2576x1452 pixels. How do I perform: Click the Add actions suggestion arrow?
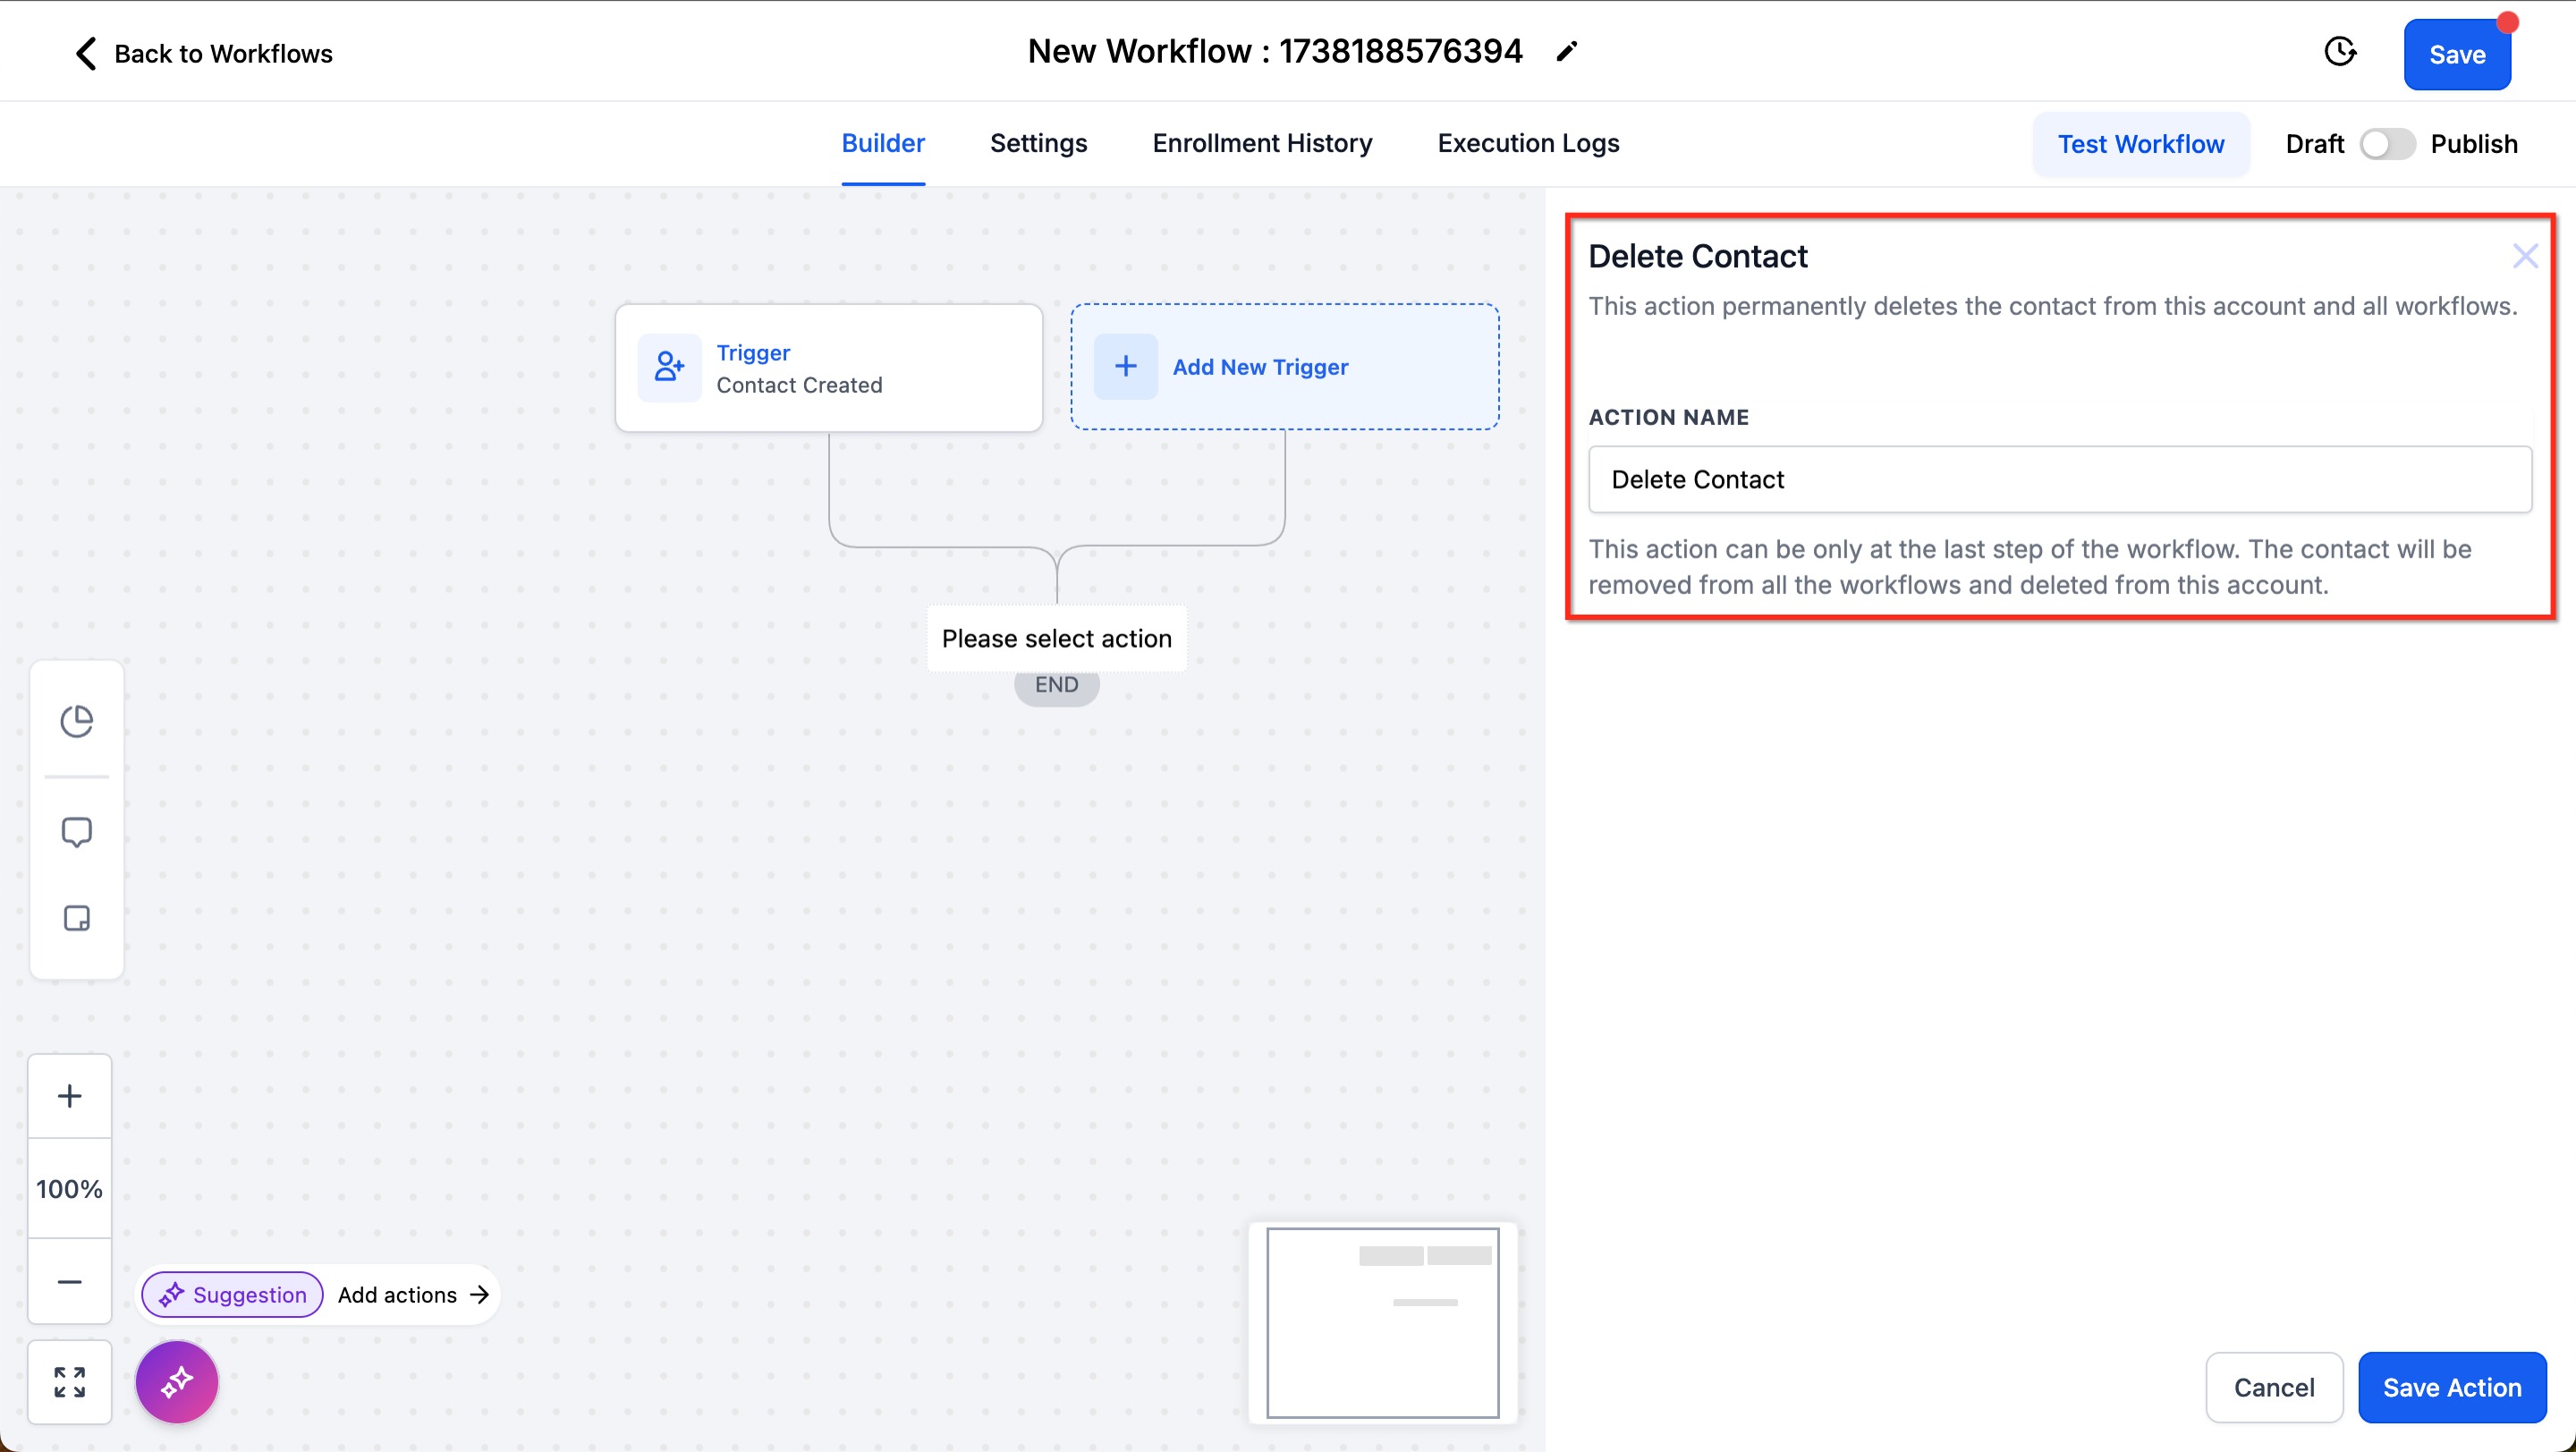[x=480, y=1295]
